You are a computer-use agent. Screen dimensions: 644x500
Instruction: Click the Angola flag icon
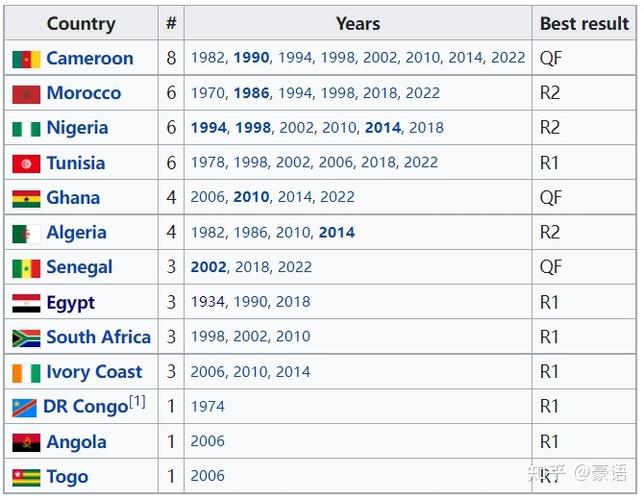[x=26, y=442]
